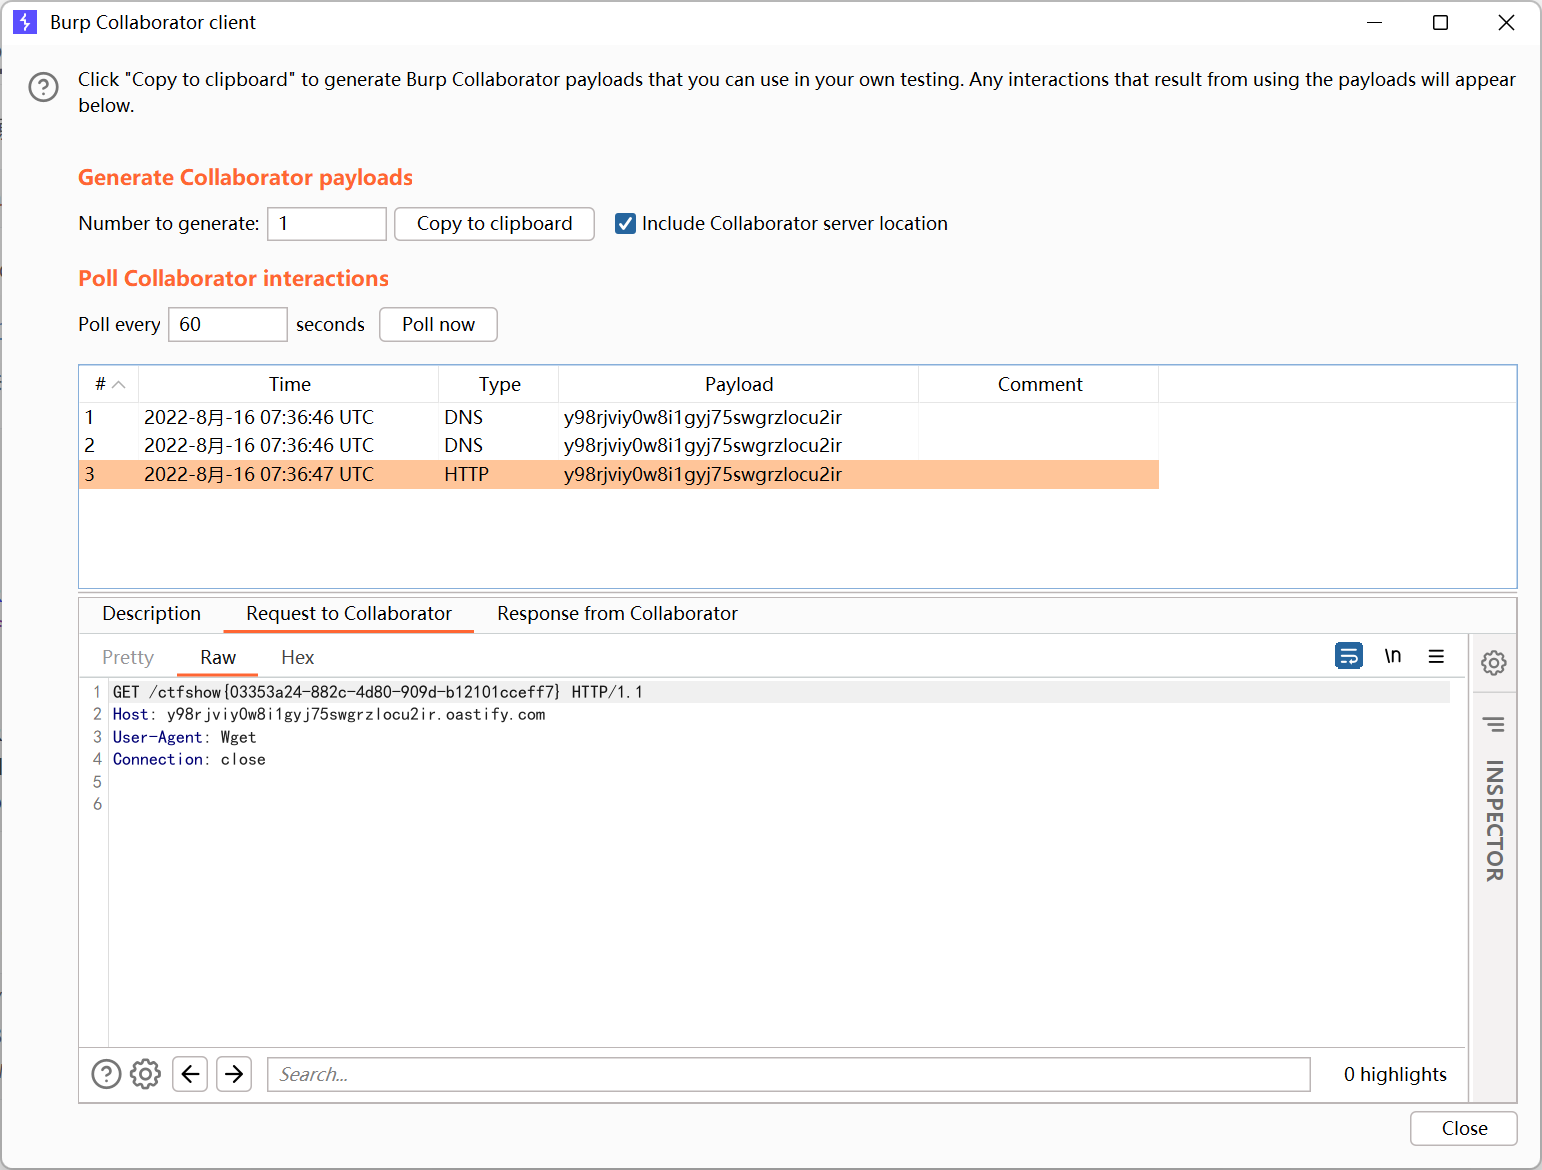Click the Comment column header
Viewport: 1542px width, 1170px height.
pos(1039,384)
